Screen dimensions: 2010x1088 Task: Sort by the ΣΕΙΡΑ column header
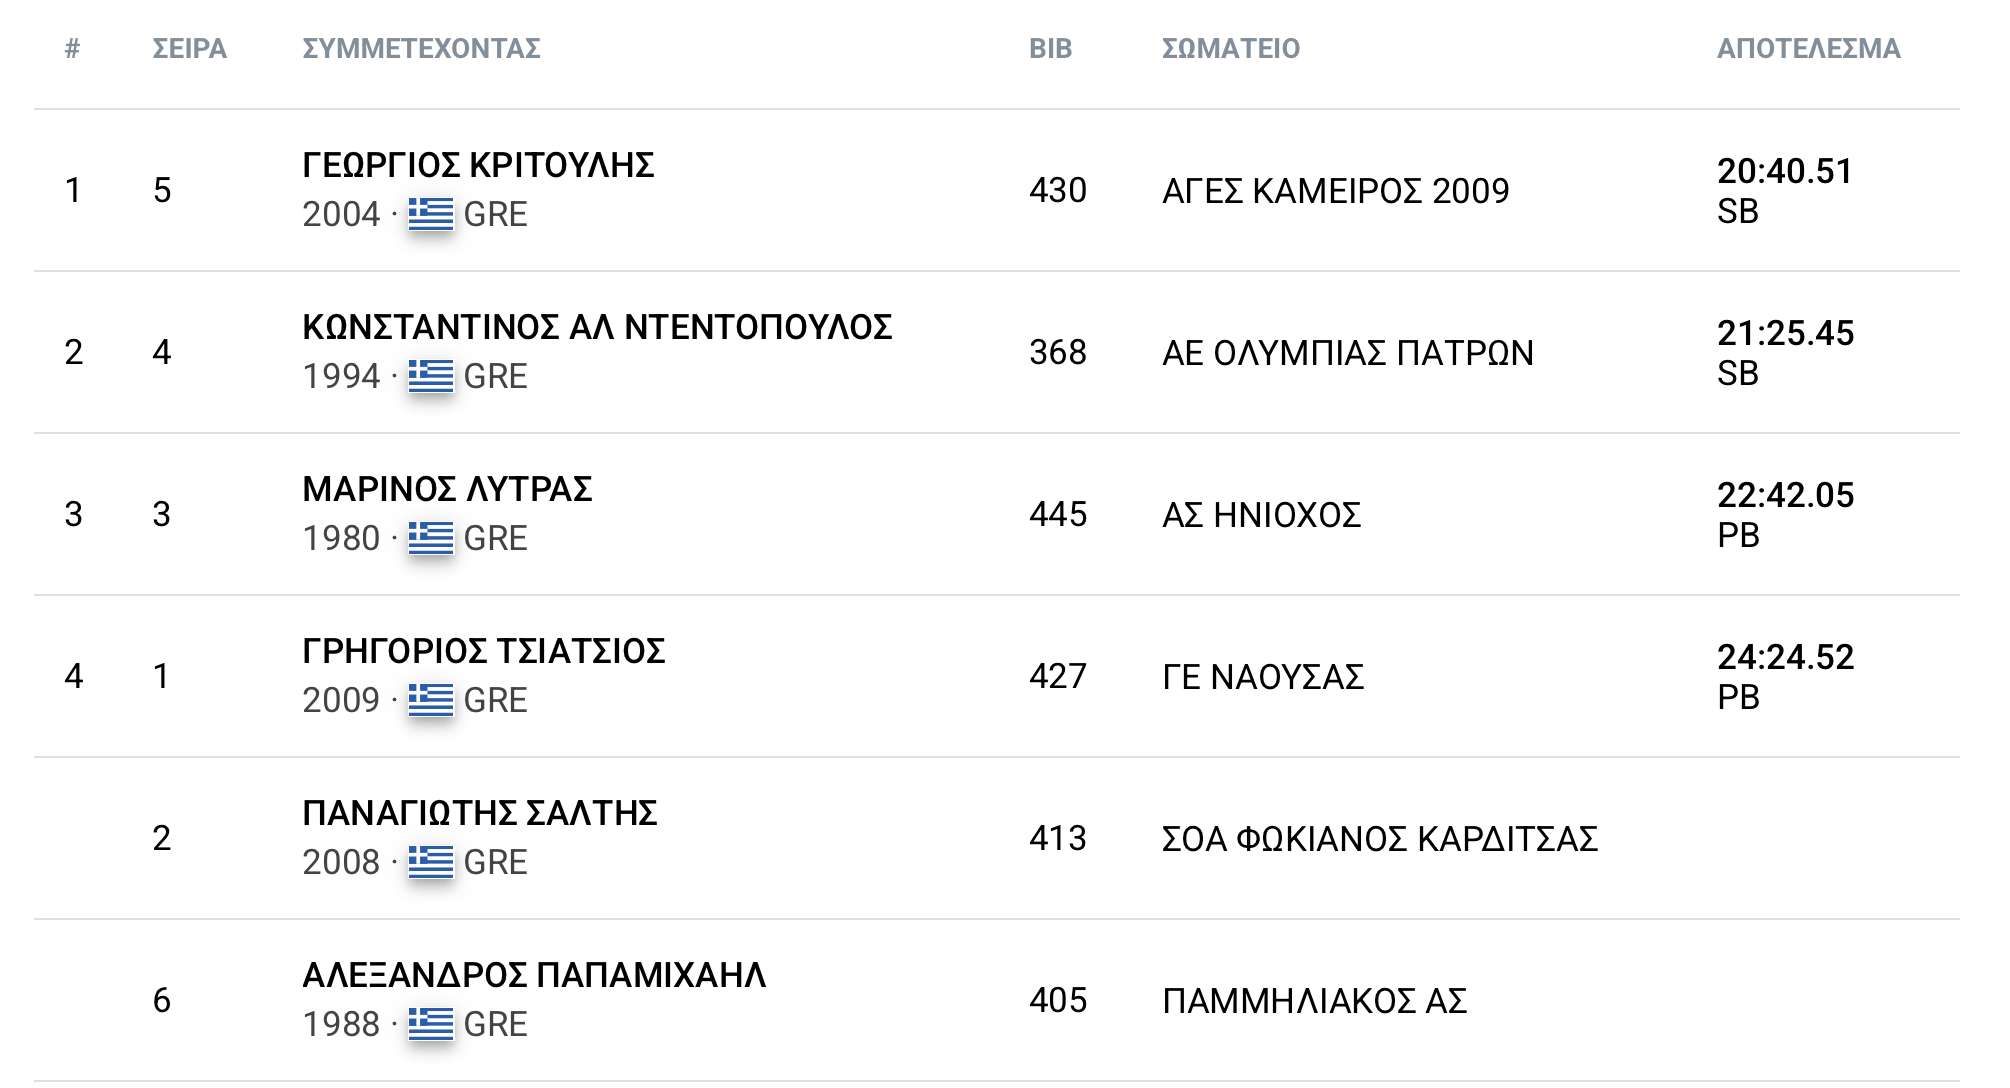[189, 48]
